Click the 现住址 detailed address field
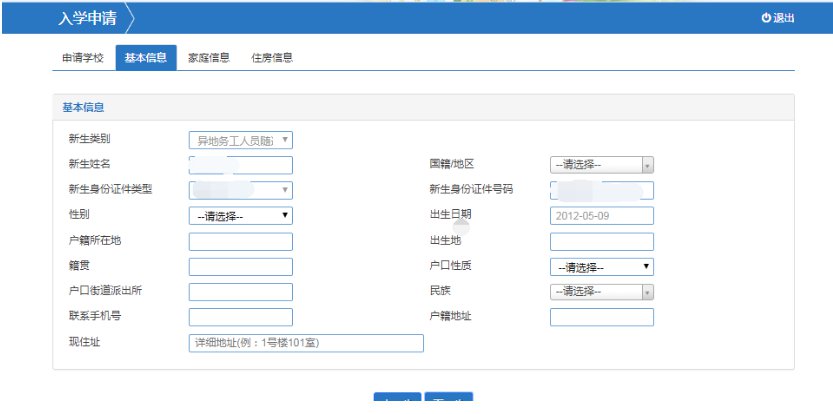The image size is (833, 414). [306, 343]
